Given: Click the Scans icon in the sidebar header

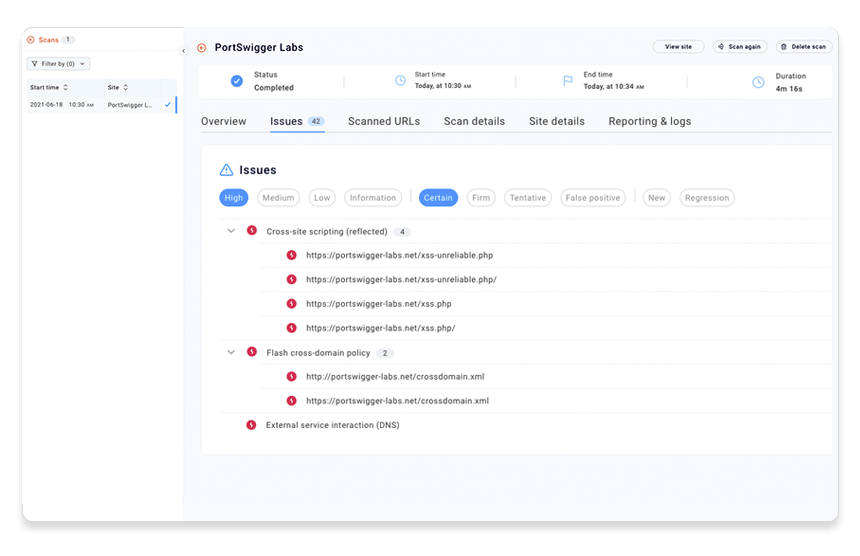Looking at the screenshot, I should [x=30, y=40].
